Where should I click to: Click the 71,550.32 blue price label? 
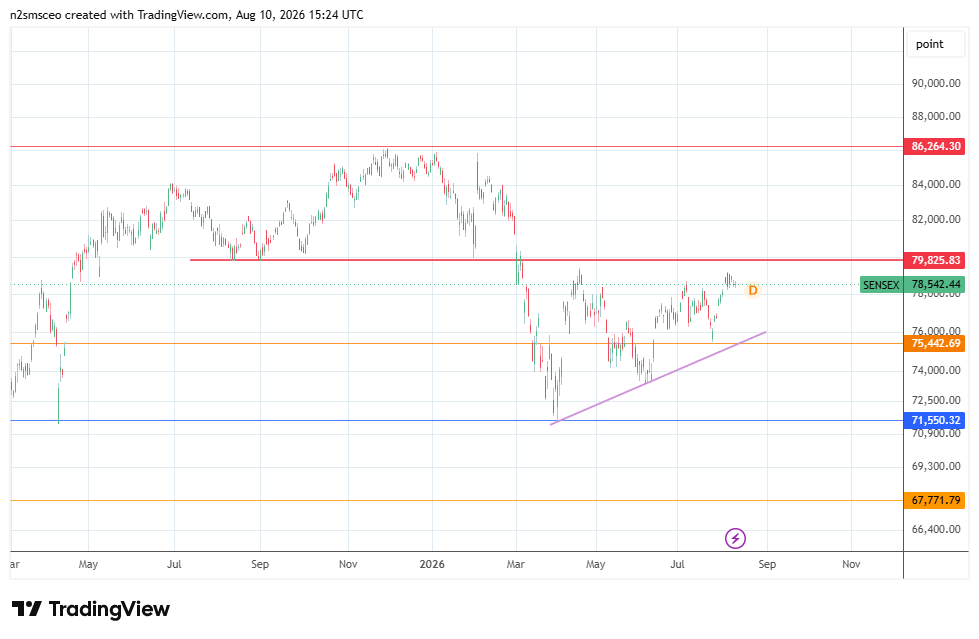coord(935,420)
